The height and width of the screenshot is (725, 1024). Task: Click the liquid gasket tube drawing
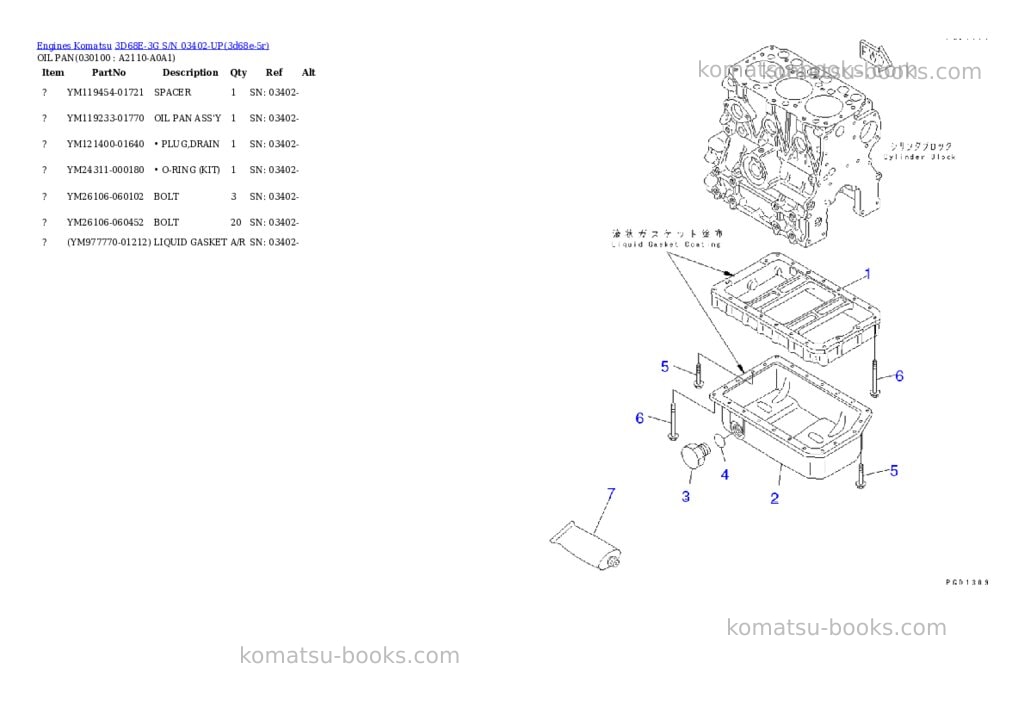(586, 546)
